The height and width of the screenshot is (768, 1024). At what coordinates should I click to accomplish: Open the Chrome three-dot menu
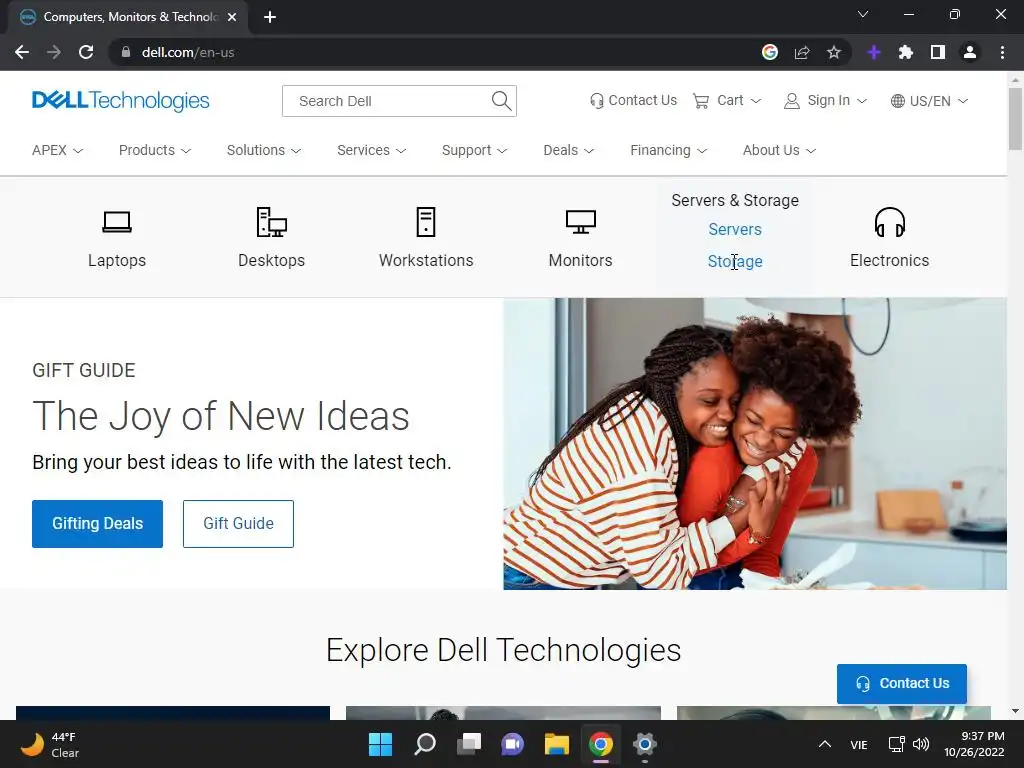pyautogui.click(x=1002, y=52)
